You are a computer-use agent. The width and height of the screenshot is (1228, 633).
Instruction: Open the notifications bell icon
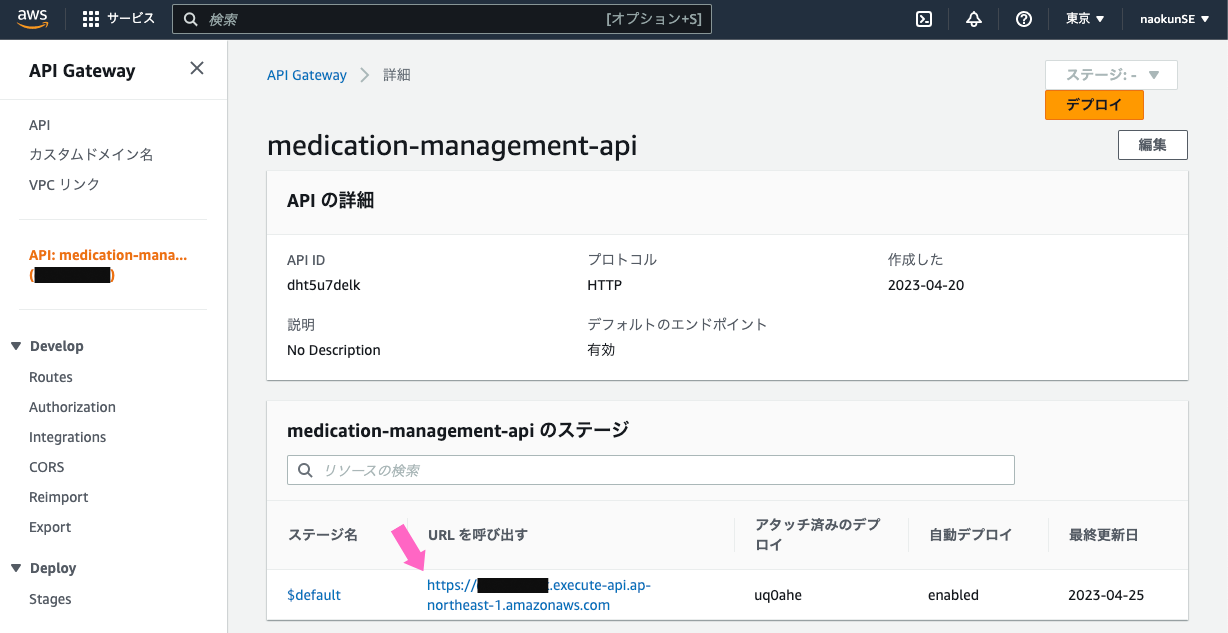pos(974,19)
